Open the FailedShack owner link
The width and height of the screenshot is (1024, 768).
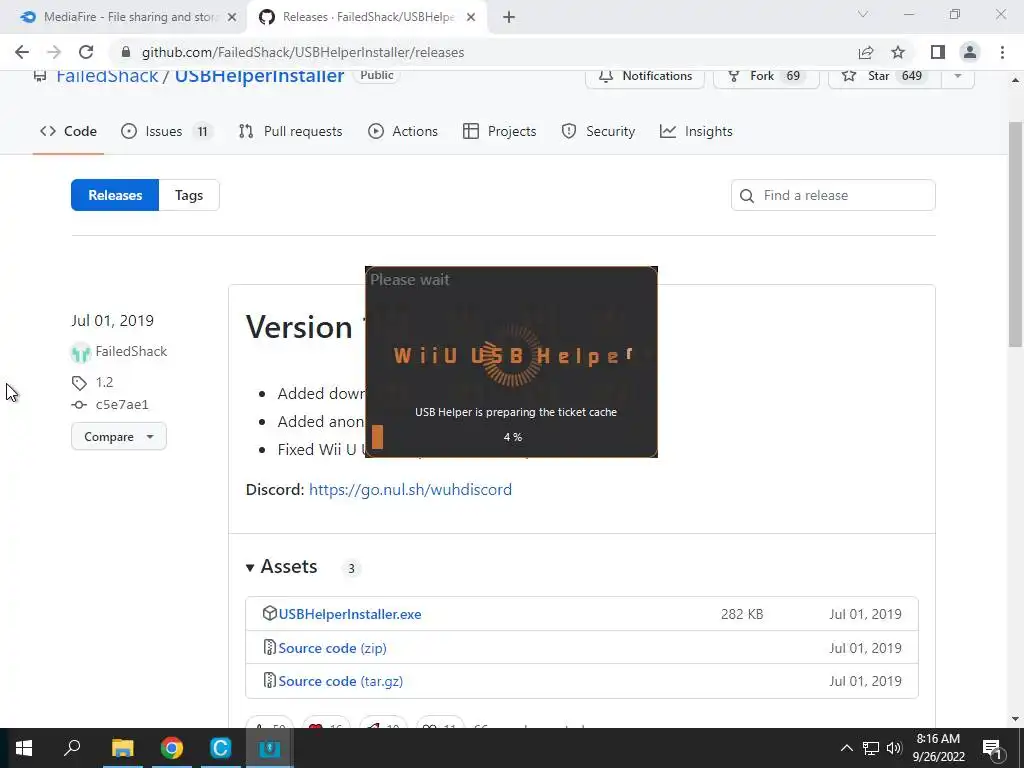[107, 76]
